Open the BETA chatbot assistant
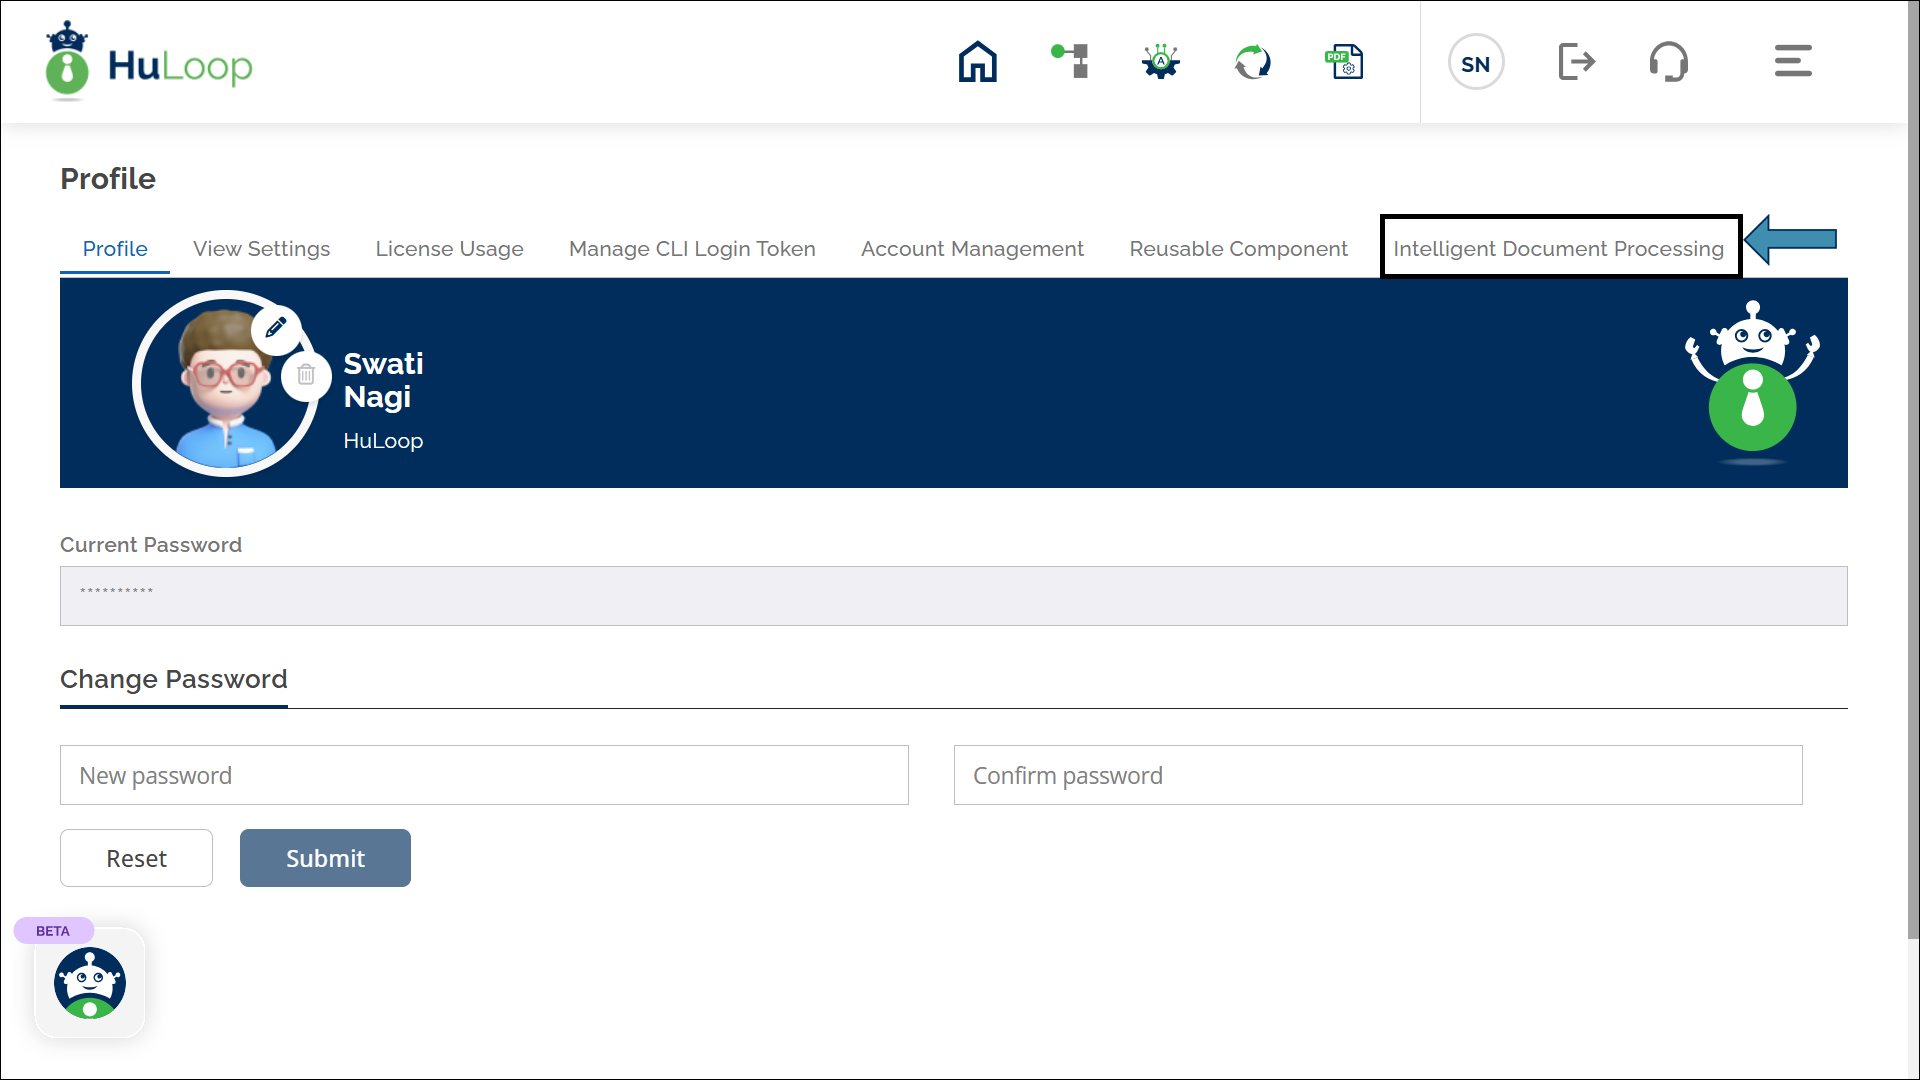The image size is (1920, 1080). tap(90, 983)
